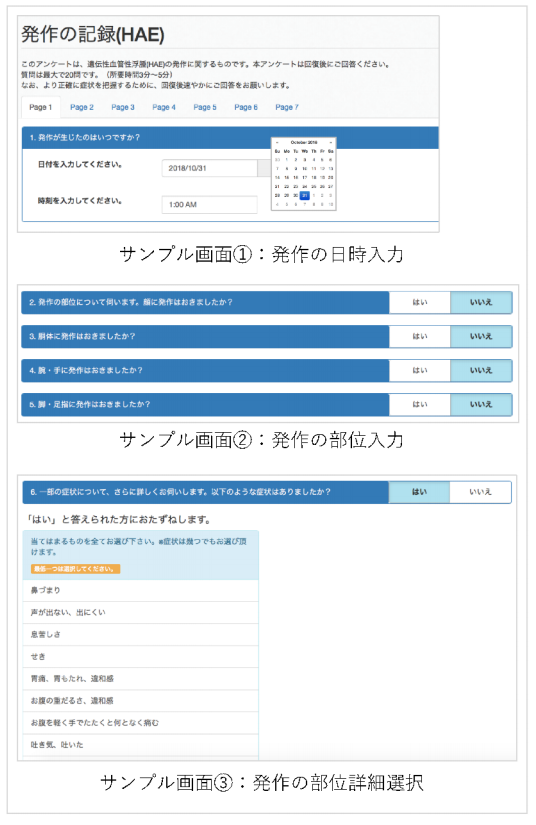Viewport: 536px width, 825px height.
Task: Select the symptom お腹の重だるさ、違和感
Action: (140, 701)
